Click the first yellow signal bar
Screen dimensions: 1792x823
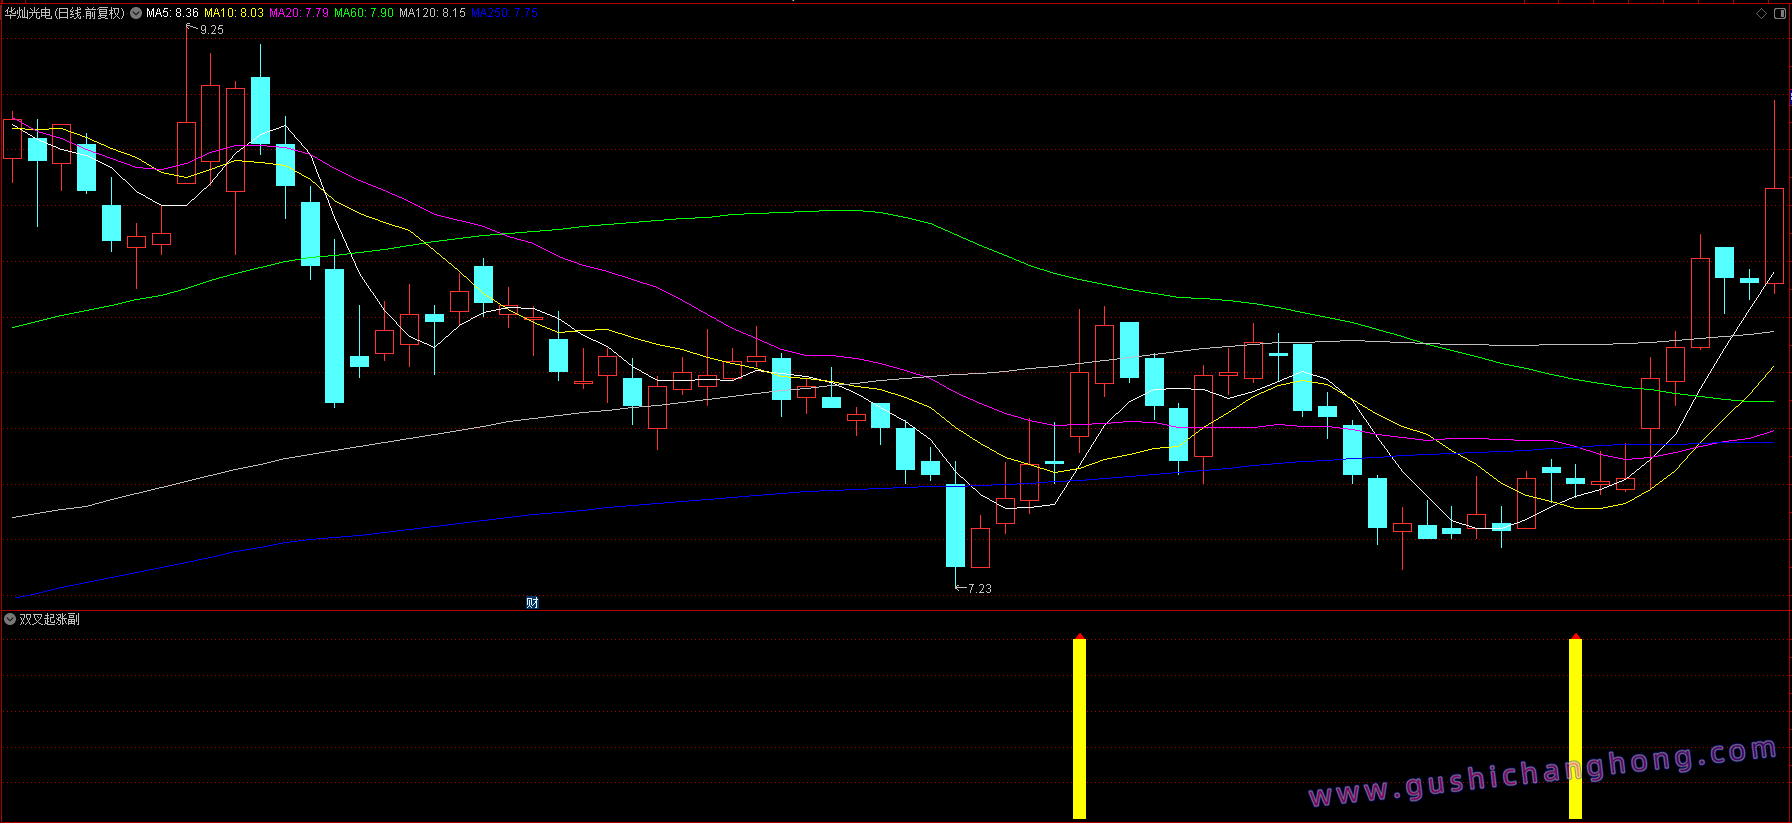tap(1079, 728)
